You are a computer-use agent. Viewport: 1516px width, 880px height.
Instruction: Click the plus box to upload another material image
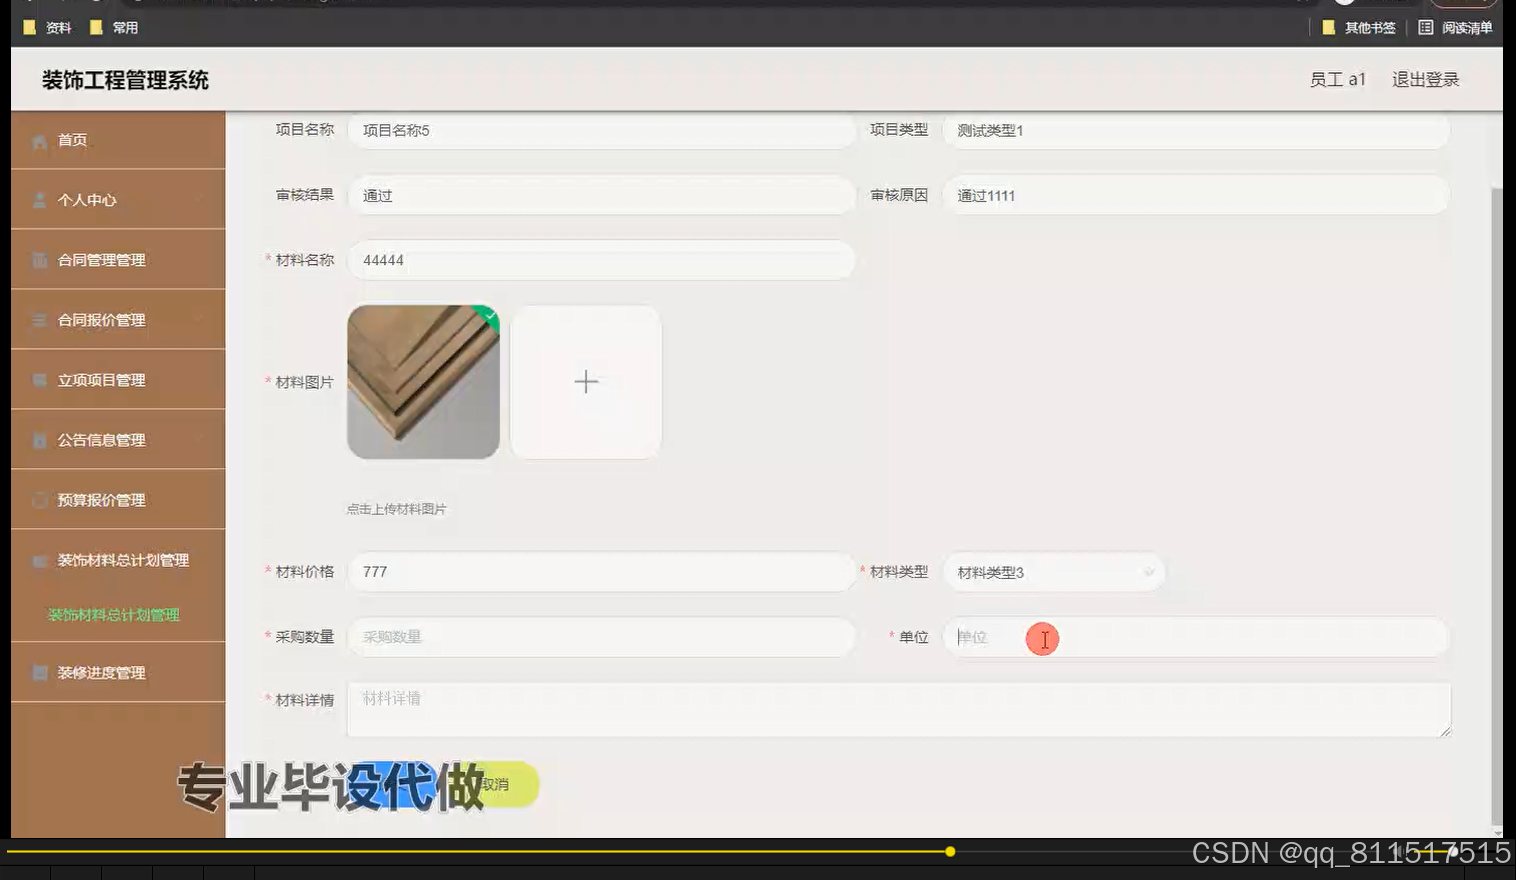point(585,382)
